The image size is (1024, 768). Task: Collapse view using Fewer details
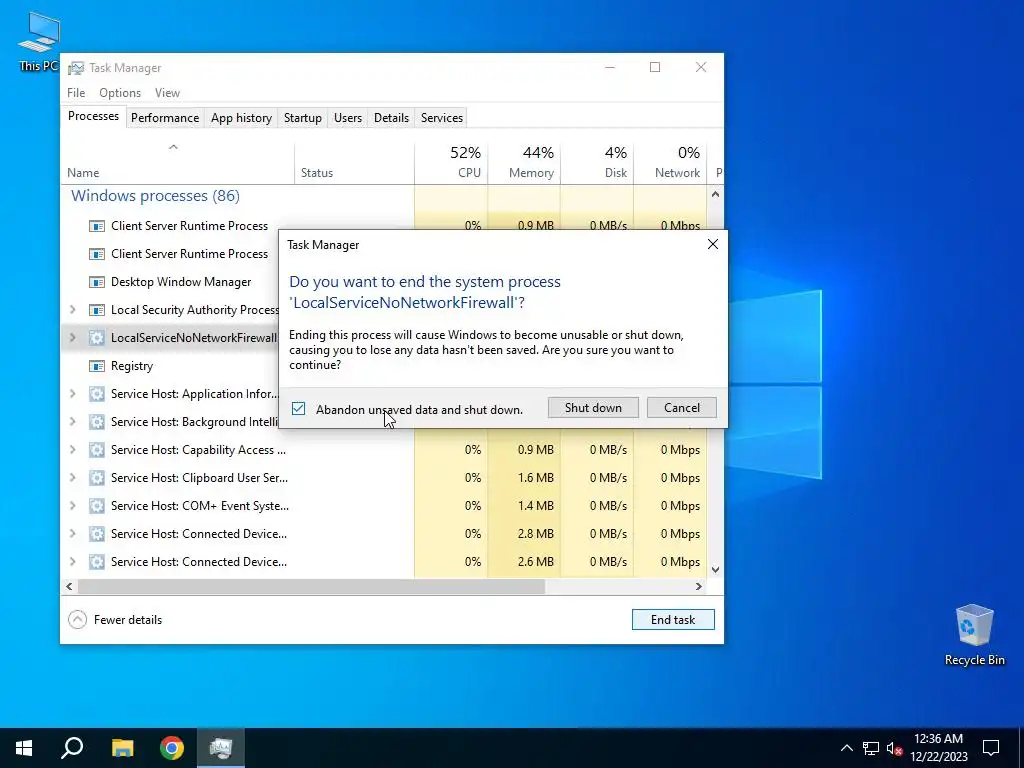pyautogui.click(x=115, y=620)
